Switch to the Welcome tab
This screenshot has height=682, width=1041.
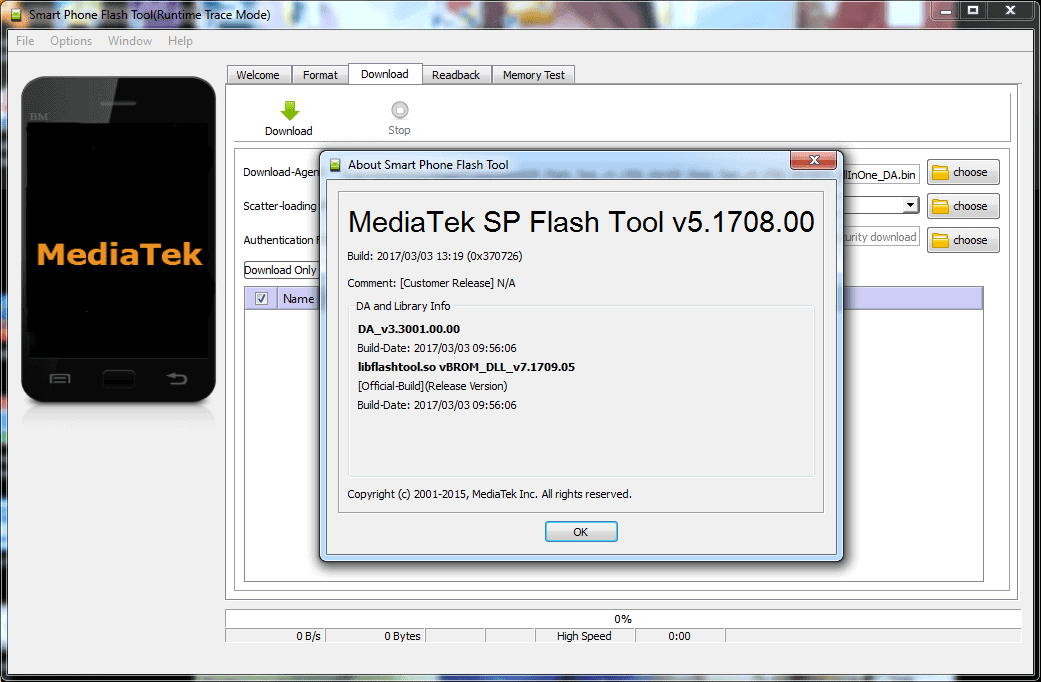tap(258, 75)
